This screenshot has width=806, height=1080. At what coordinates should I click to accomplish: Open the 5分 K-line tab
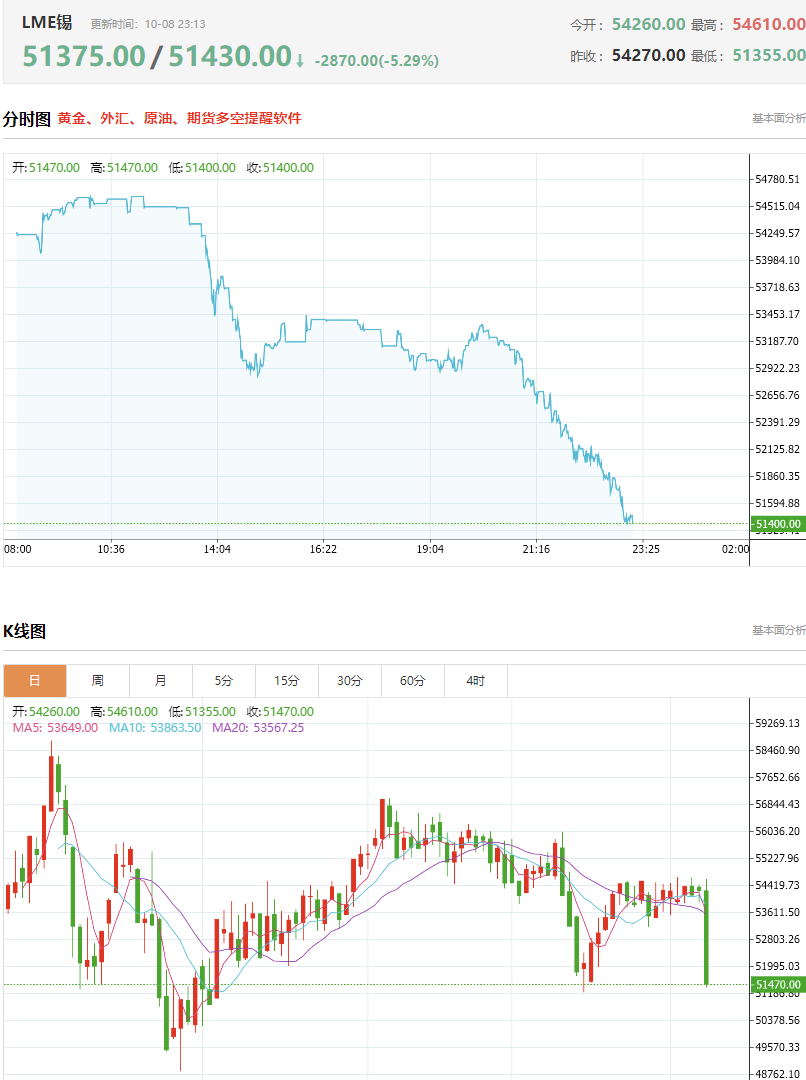point(224,681)
